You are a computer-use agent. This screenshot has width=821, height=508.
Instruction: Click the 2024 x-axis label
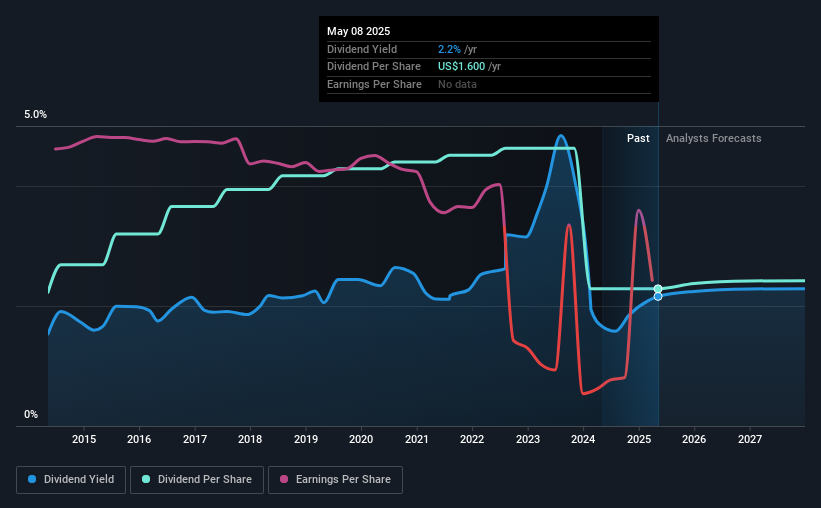(583, 439)
